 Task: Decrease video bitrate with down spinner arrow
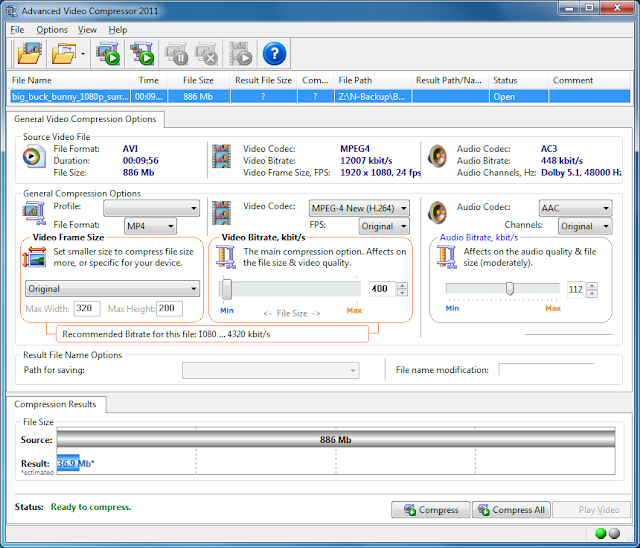[402, 293]
